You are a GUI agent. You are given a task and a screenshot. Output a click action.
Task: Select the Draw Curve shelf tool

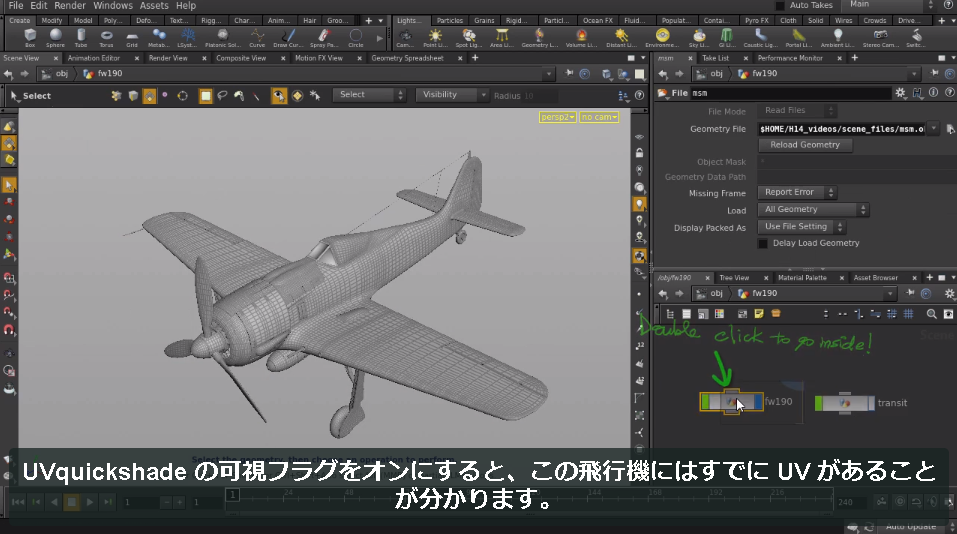click(x=287, y=38)
